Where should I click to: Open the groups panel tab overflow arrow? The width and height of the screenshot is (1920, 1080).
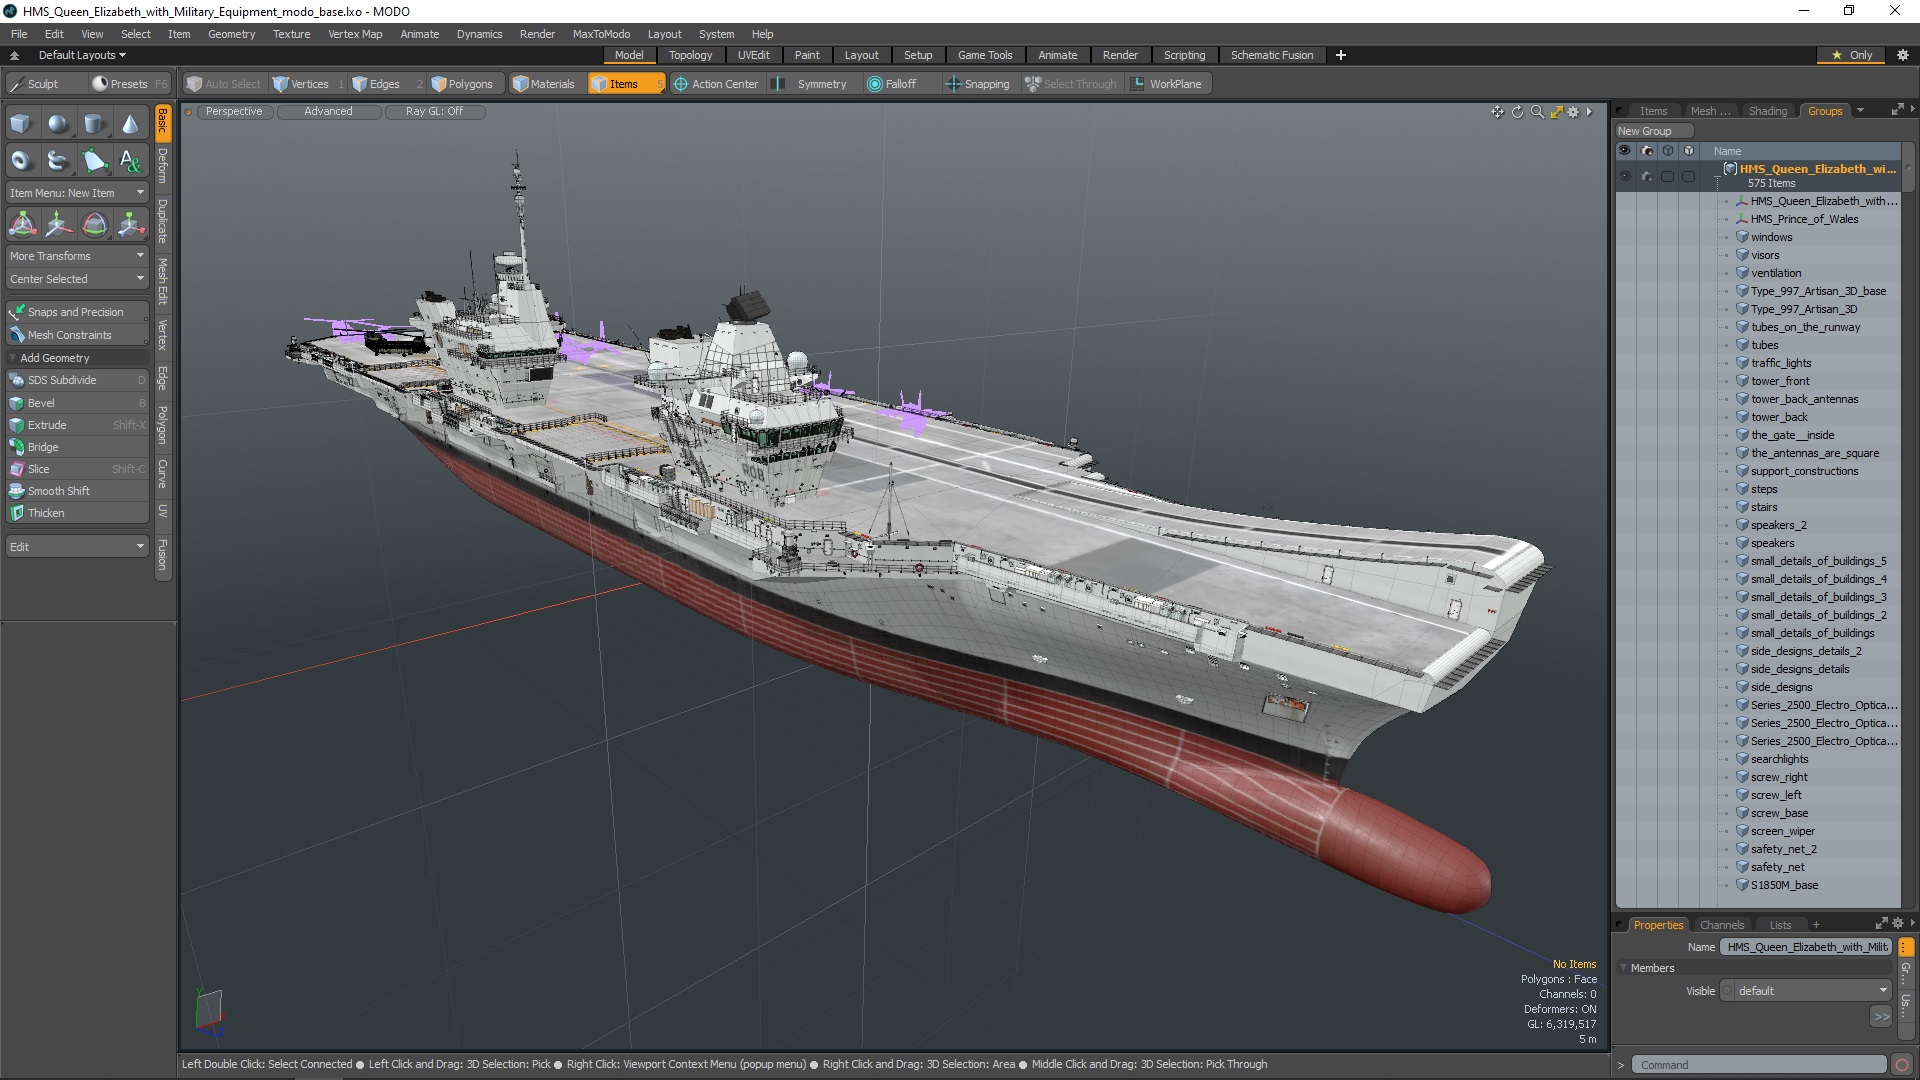[x=1860, y=111]
